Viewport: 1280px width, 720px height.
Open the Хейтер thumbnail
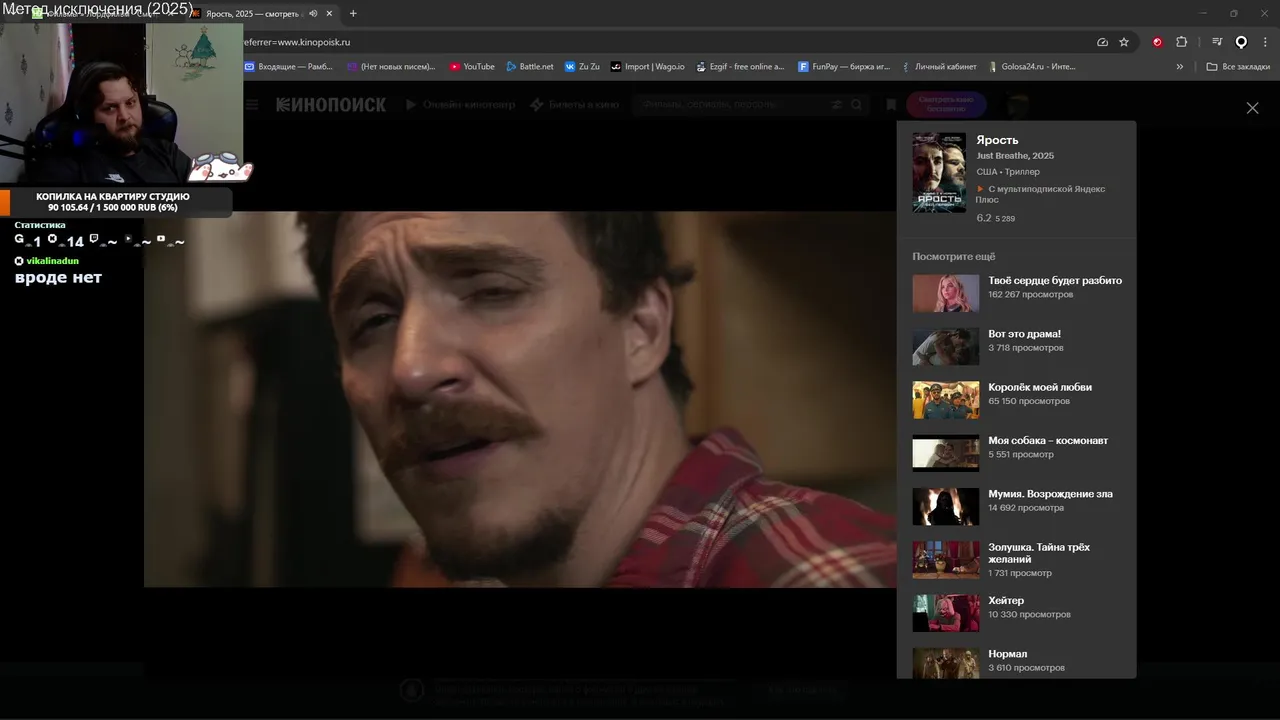(945, 613)
